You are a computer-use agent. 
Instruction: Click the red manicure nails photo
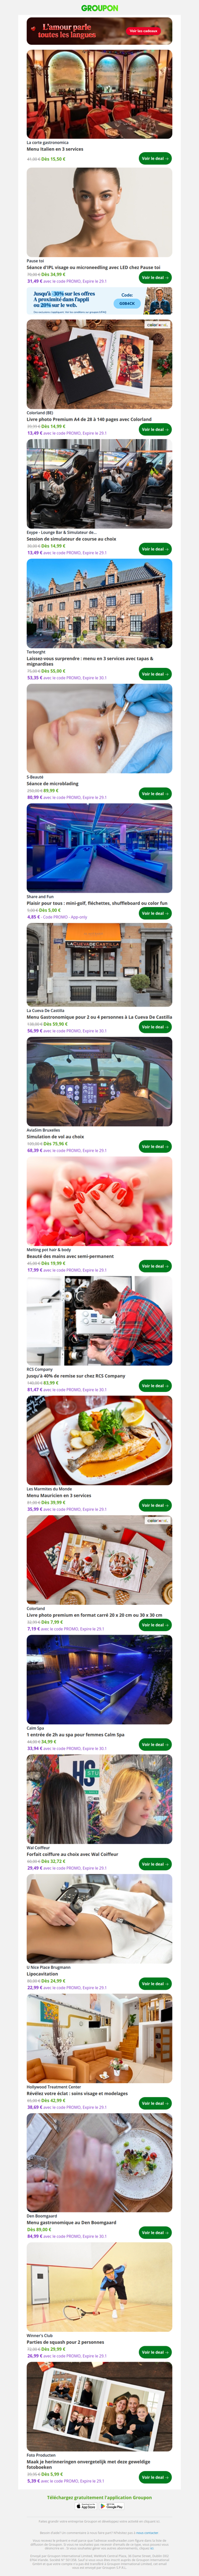pyautogui.click(x=99, y=1202)
